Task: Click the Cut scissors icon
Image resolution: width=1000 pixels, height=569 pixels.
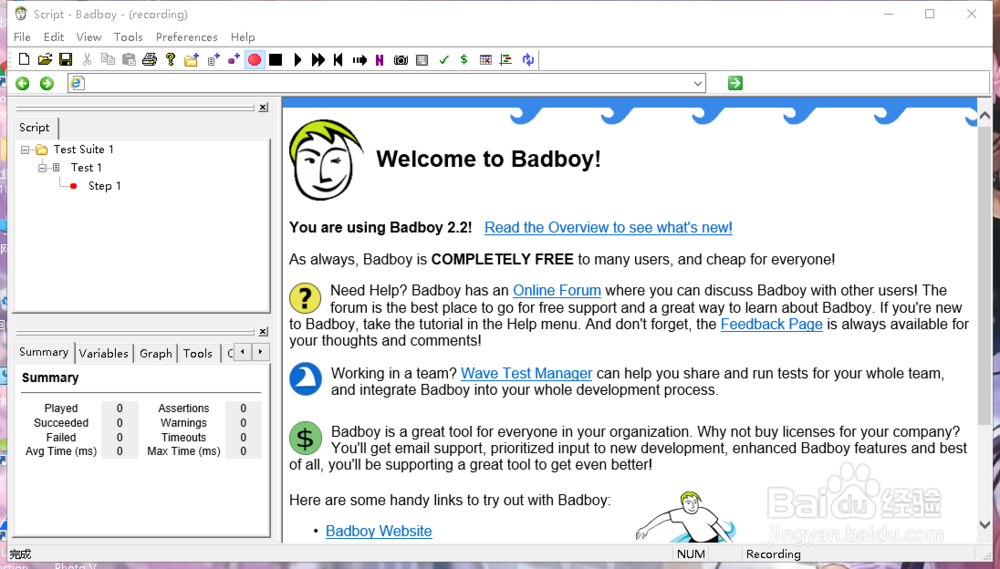Action: (x=87, y=59)
